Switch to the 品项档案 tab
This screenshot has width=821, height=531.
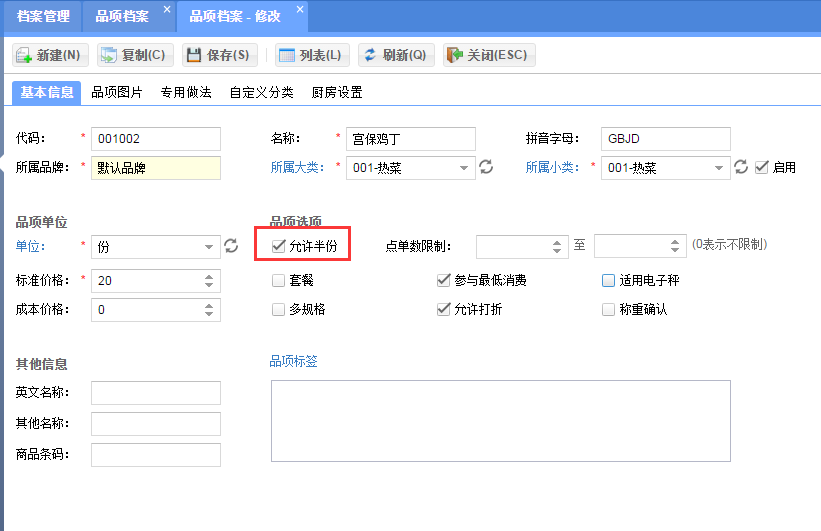[x=123, y=16]
